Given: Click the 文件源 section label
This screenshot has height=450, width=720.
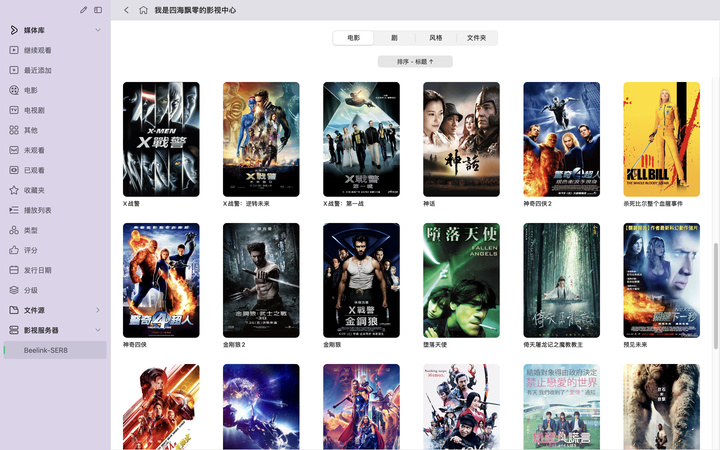Looking at the screenshot, I should [x=34, y=310].
